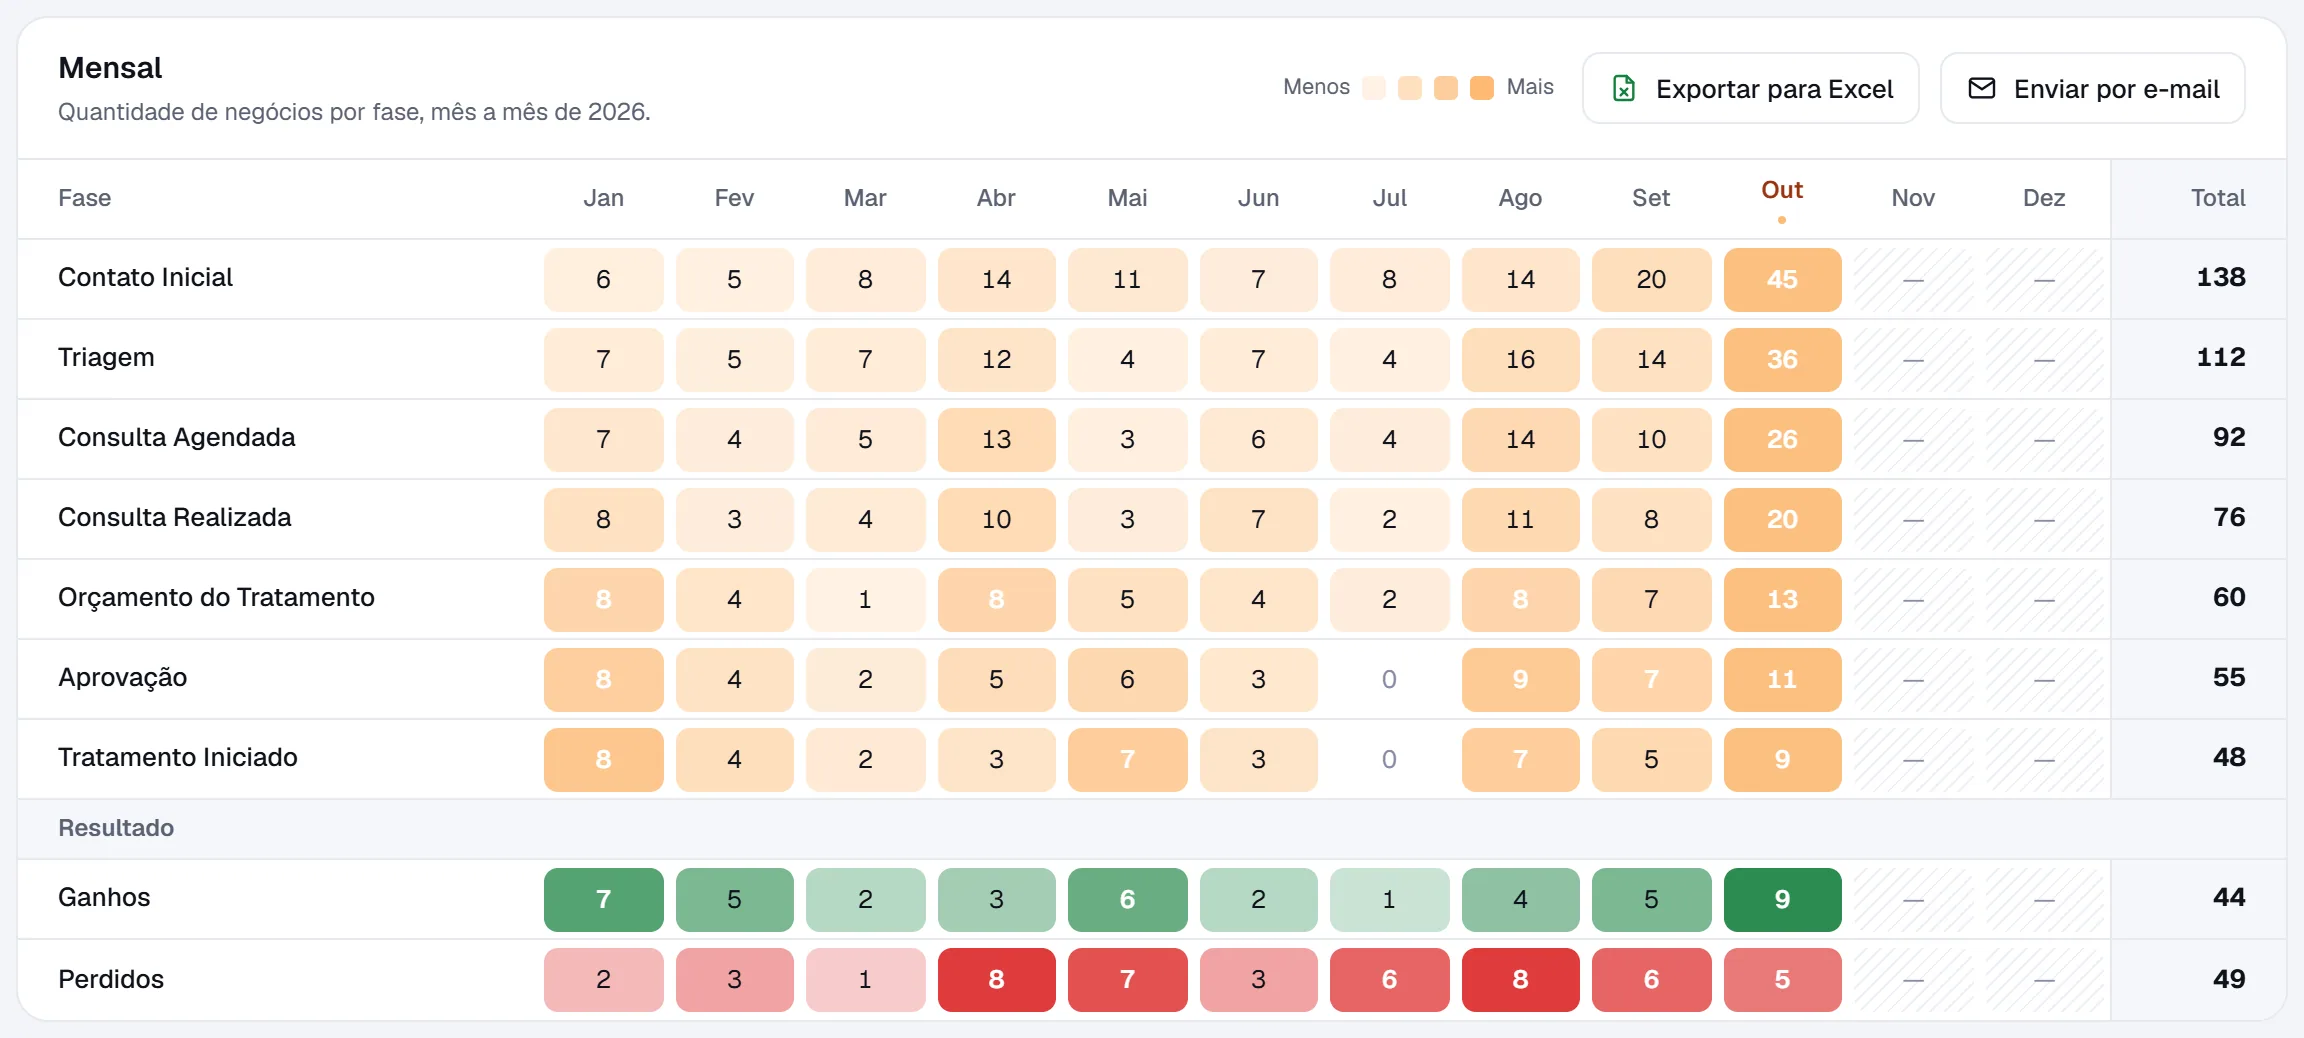Send report via Enviar por e-mail

coord(2092,88)
